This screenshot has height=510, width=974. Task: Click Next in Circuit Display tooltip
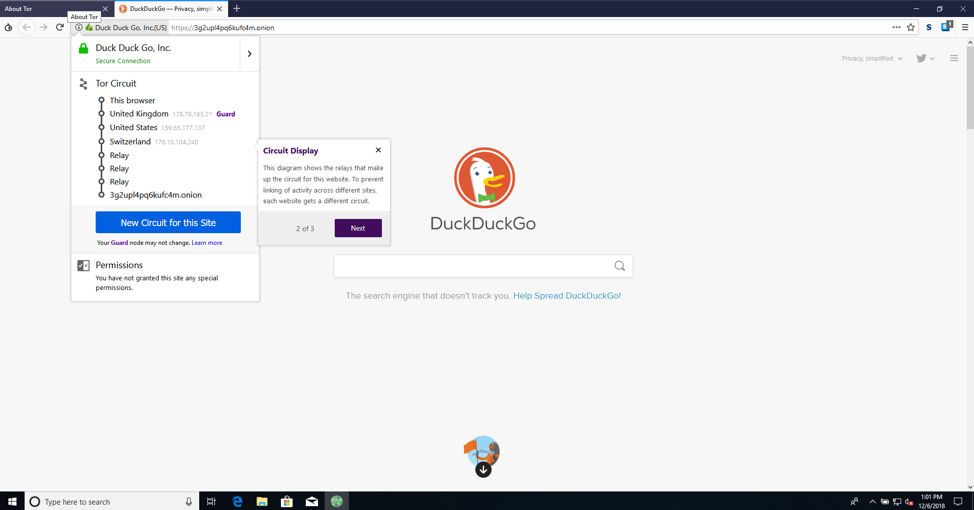coord(358,228)
